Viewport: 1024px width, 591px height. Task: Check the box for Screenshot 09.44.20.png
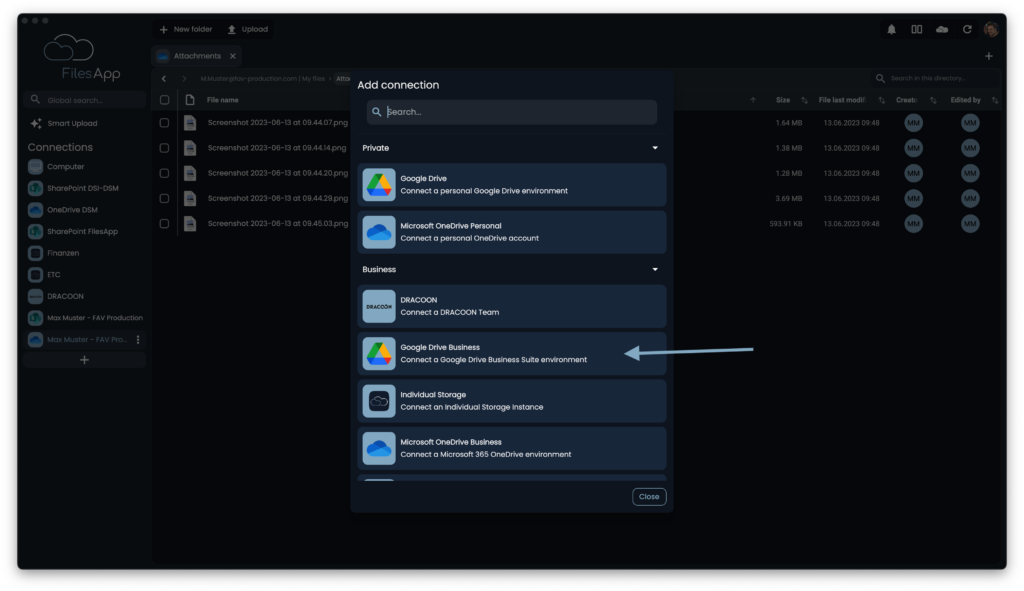[165, 173]
